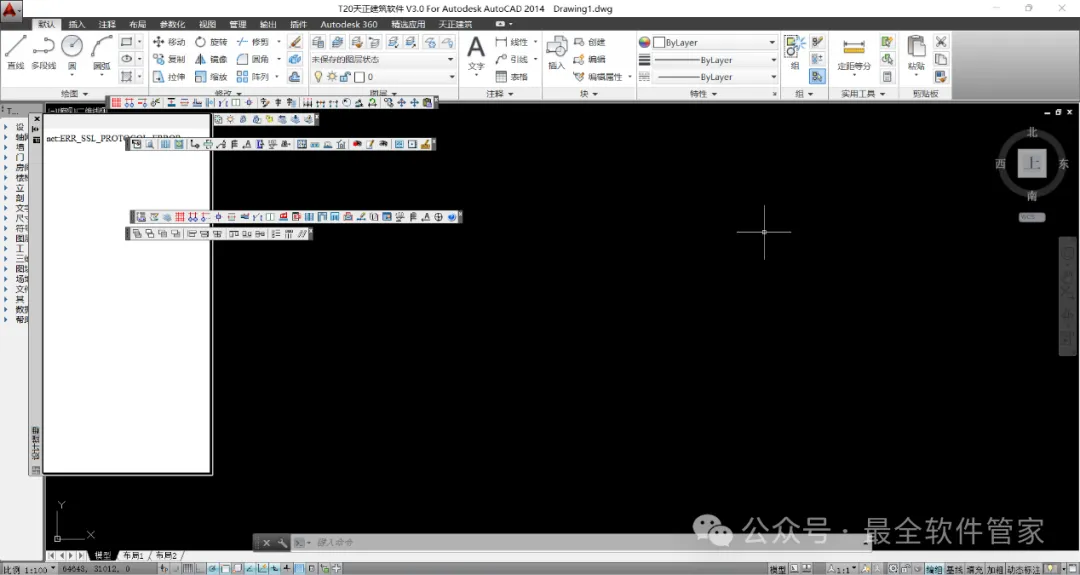
Task: Click the 线性 (Linear dimension) button
Action: (x=513, y=42)
